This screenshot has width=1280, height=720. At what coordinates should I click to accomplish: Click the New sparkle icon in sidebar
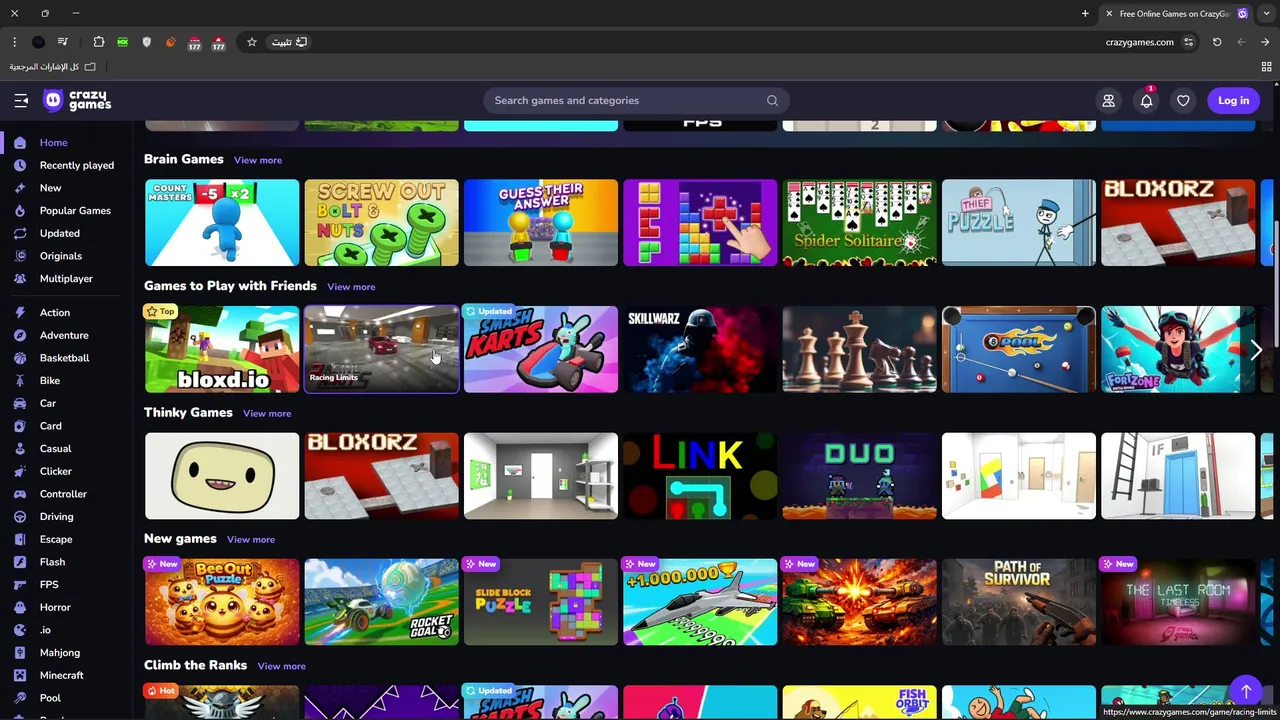coord(20,188)
